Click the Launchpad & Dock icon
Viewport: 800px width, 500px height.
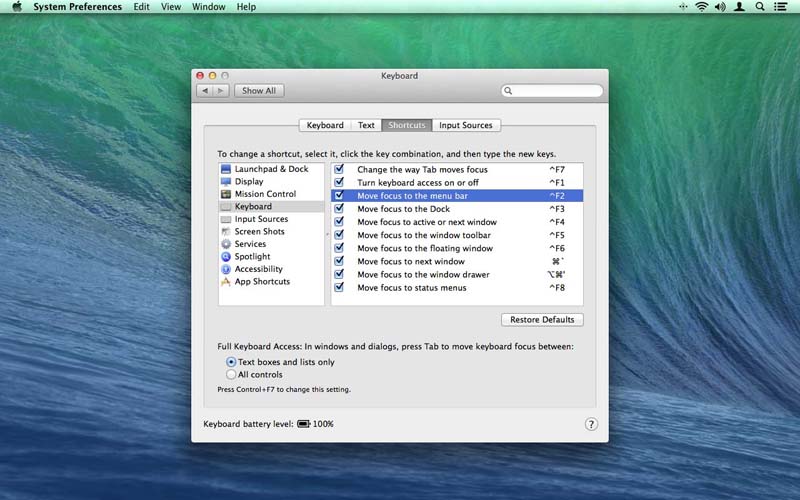tap(226, 169)
